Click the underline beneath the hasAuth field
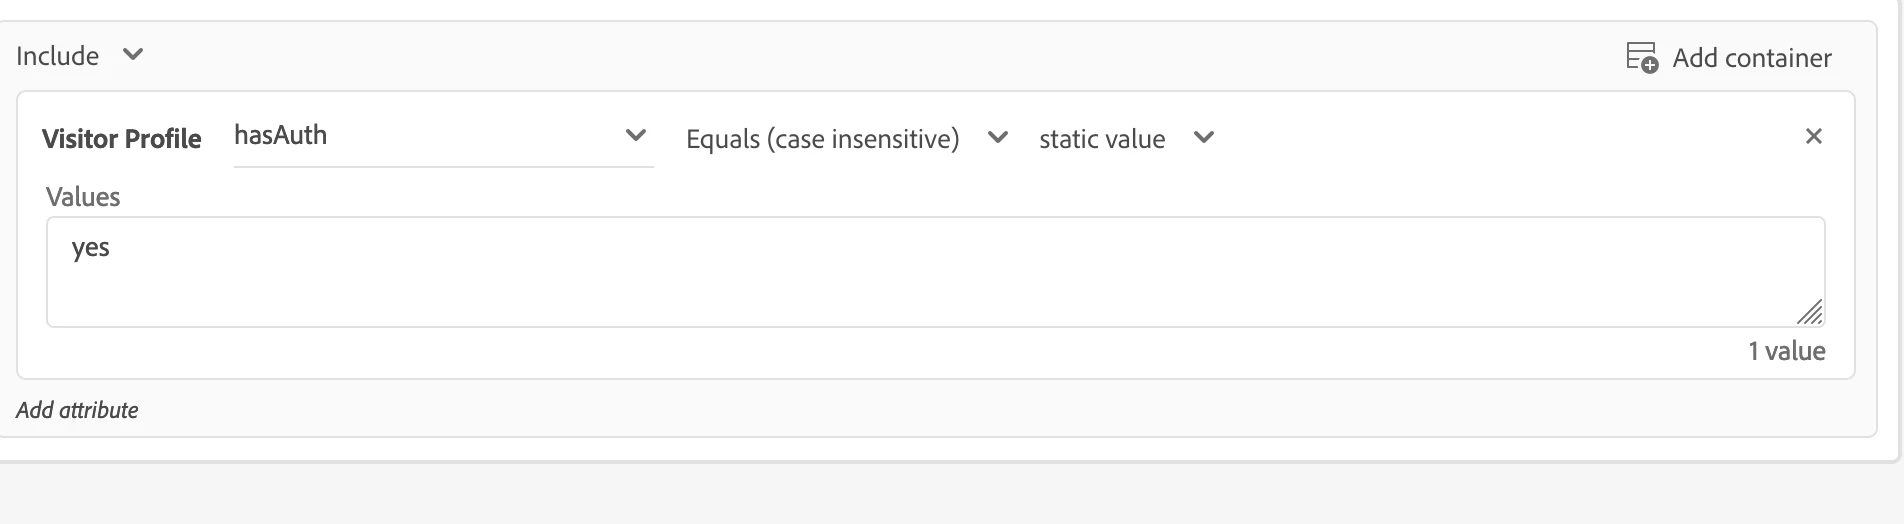Viewport: 1904px width, 524px height. (443, 167)
